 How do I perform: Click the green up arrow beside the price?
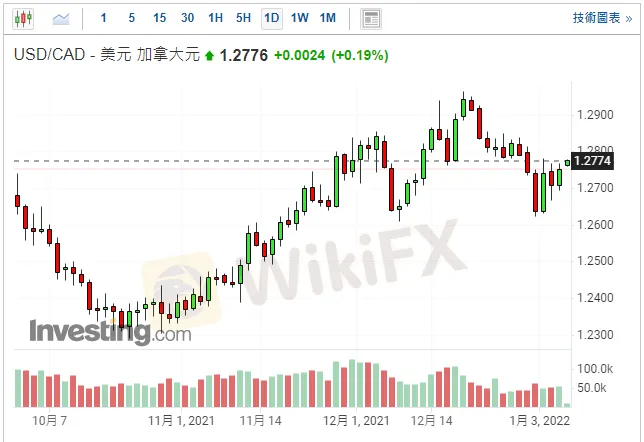click(209, 56)
